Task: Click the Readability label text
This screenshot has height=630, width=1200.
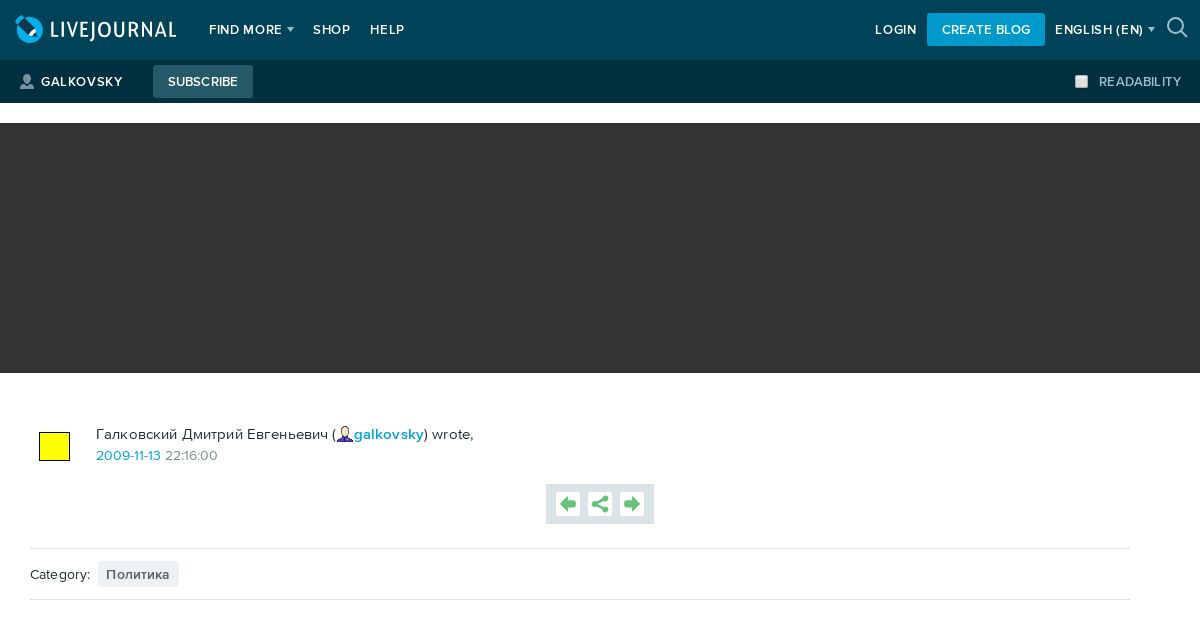Action: (1140, 82)
